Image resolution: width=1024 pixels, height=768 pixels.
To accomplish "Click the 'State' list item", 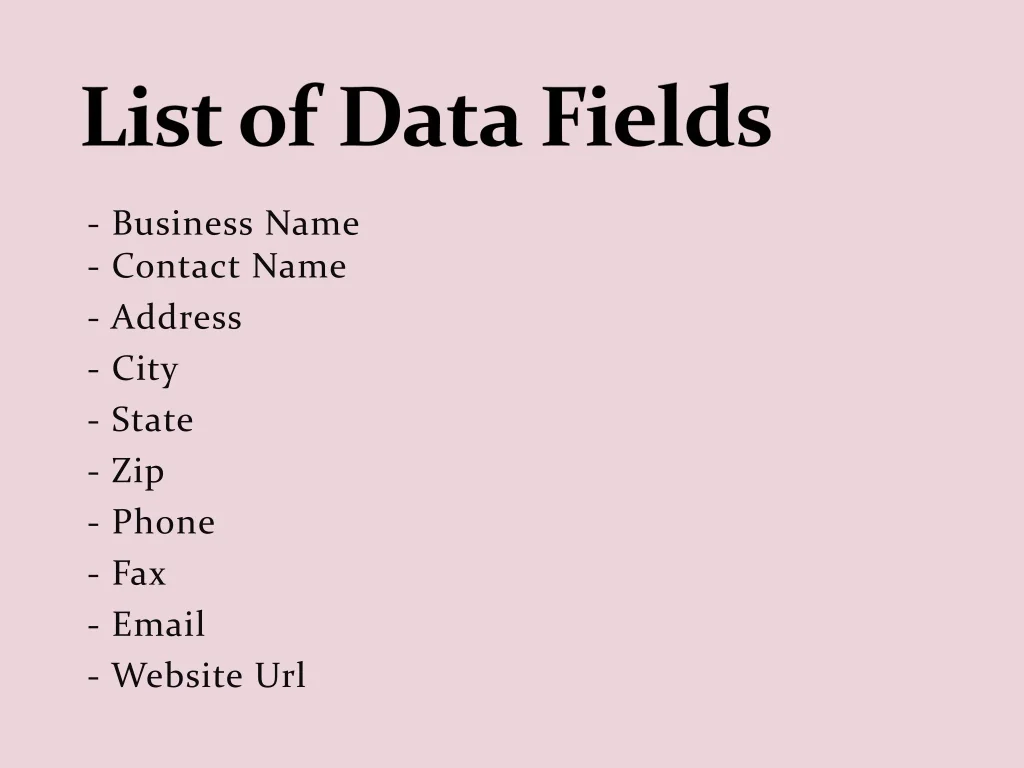I will pyautogui.click(x=152, y=420).
